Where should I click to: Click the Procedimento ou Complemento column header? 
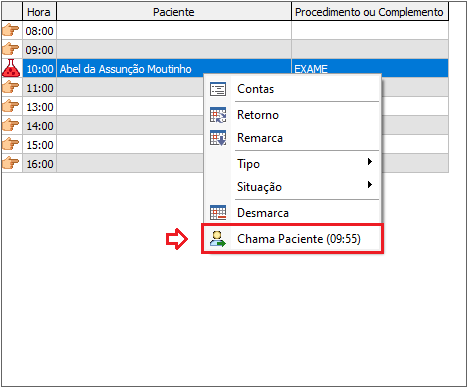(x=369, y=12)
